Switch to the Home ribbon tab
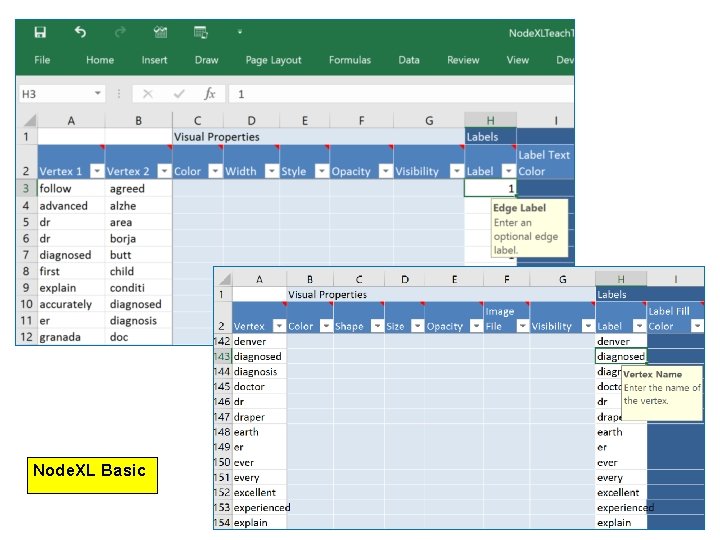This screenshot has height=540, width=720. coord(100,60)
